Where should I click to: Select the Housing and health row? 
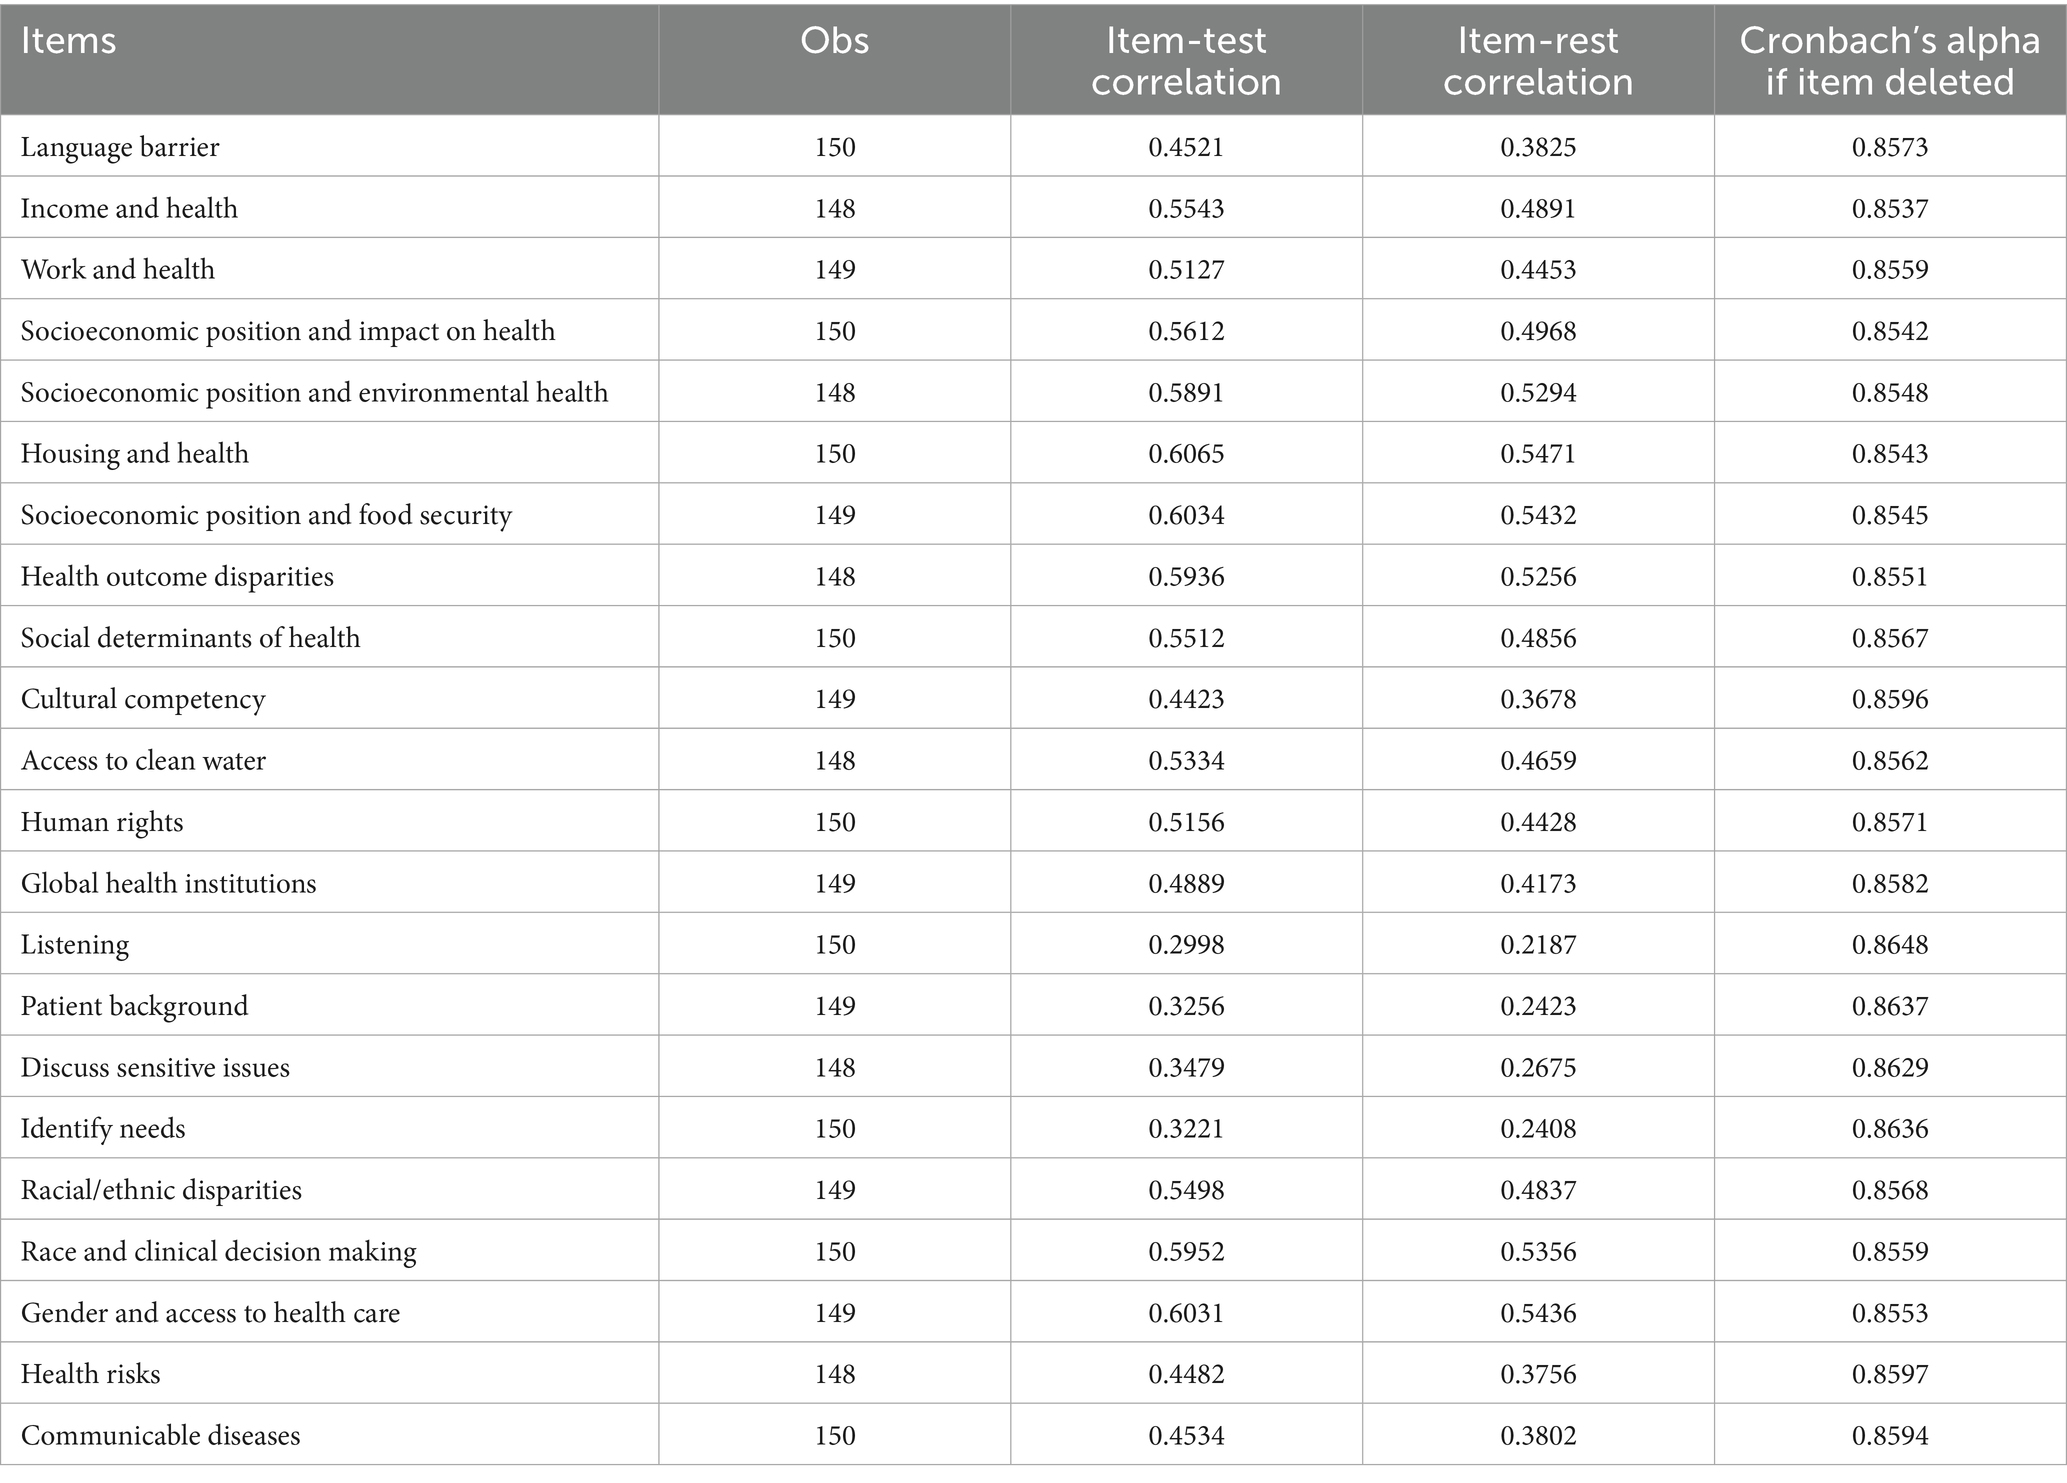click(135, 453)
